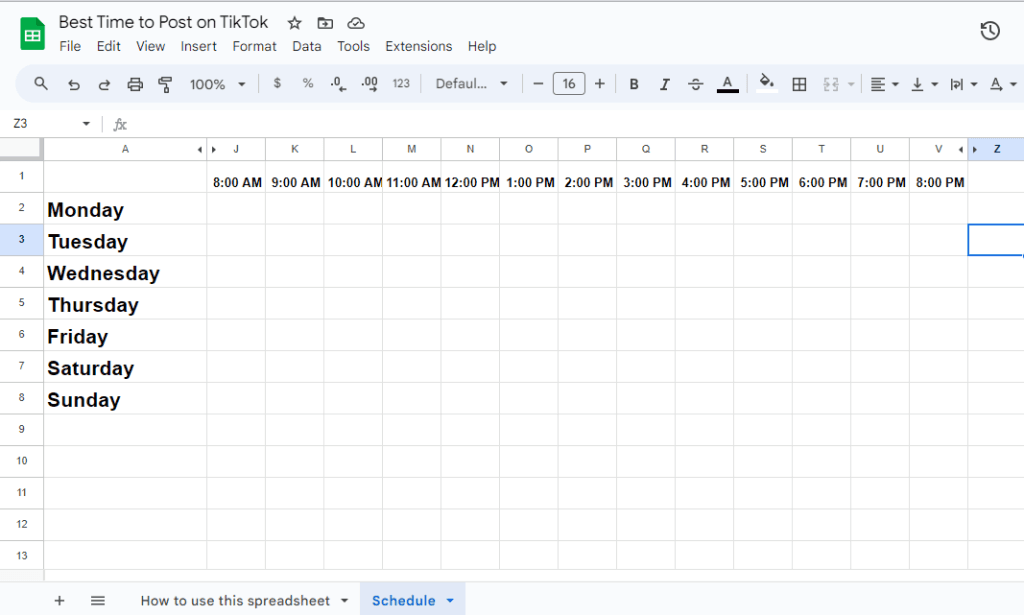Toggle the print icon
The image size is (1024, 615).
point(135,84)
